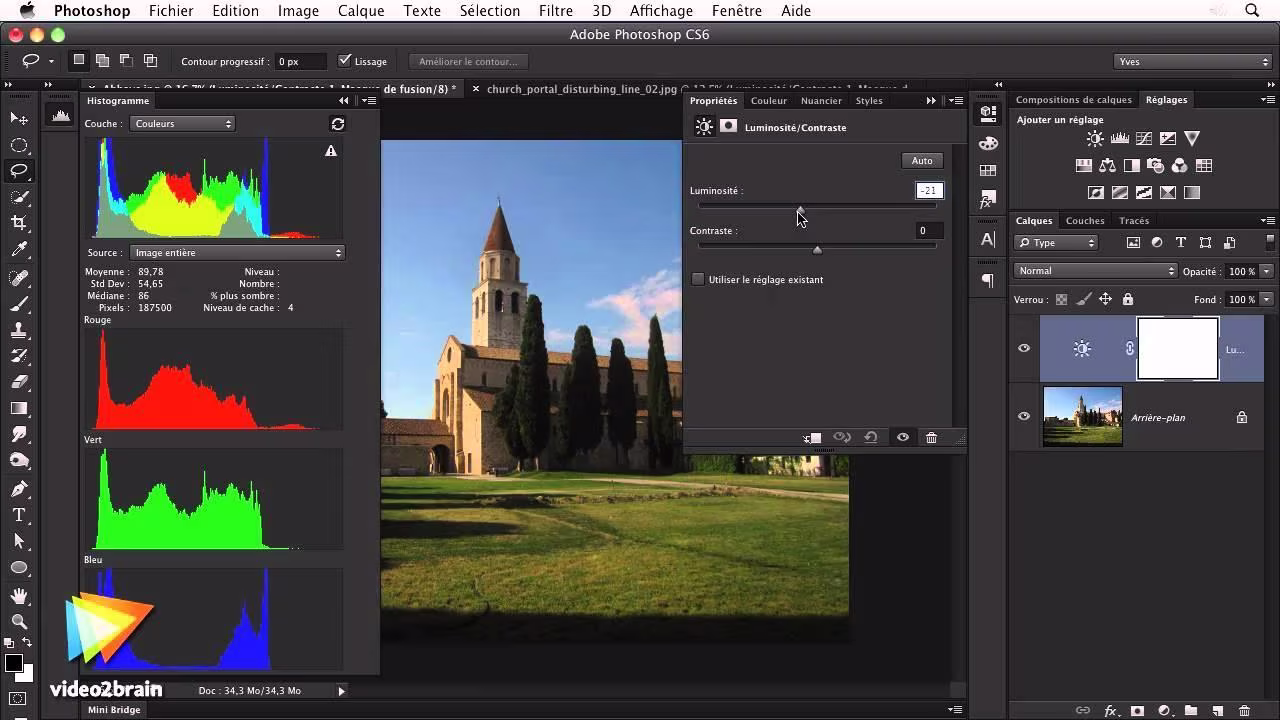Viewport: 1280px width, 720px height.
Task: Select the Zoom tool
Action: point(19,621)
